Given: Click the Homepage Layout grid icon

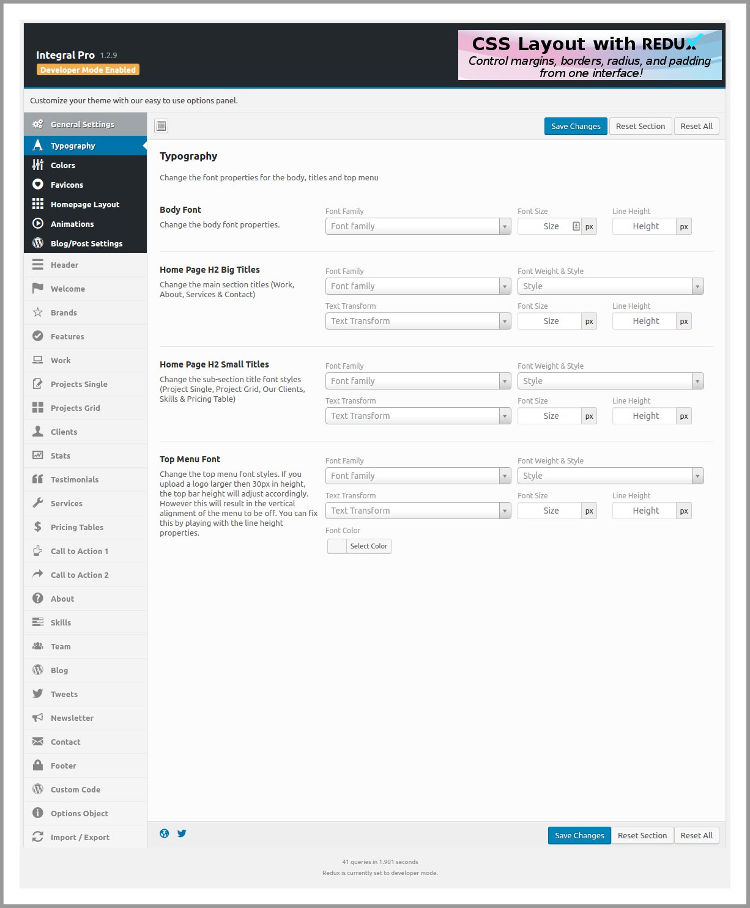Looking at the screenshot, I should pos(38,204).
